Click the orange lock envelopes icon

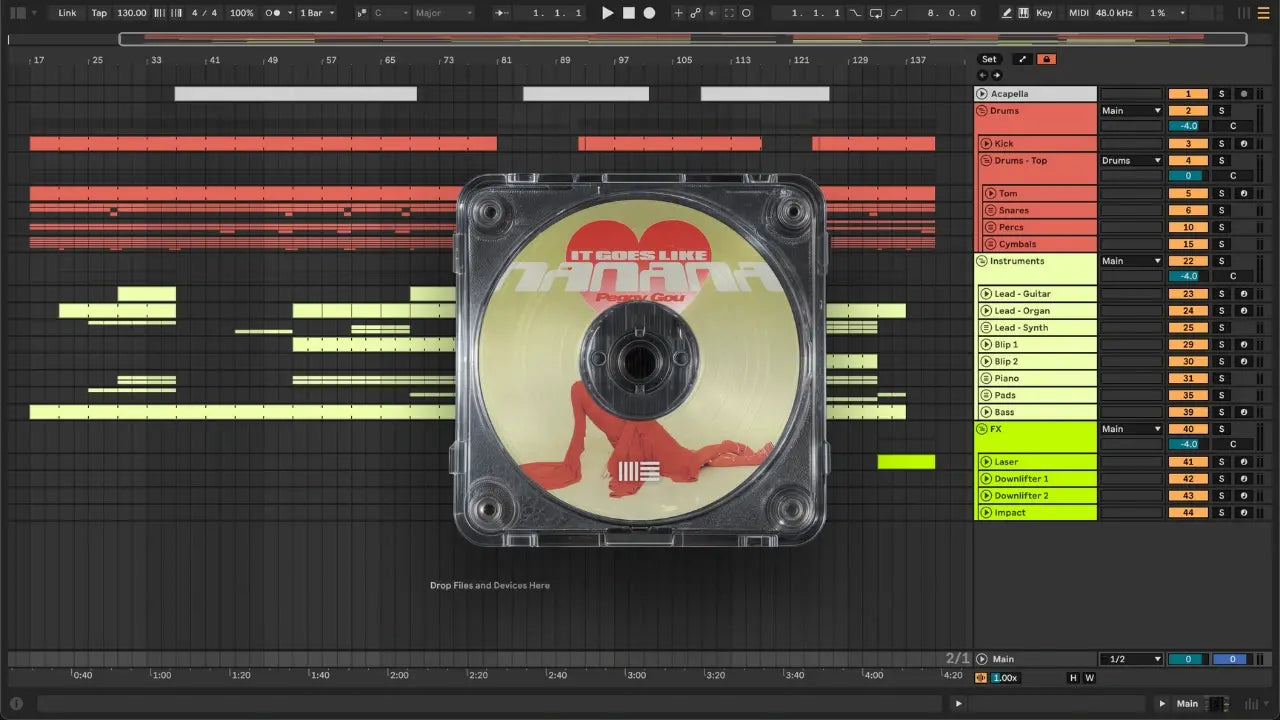(1046, 59)
